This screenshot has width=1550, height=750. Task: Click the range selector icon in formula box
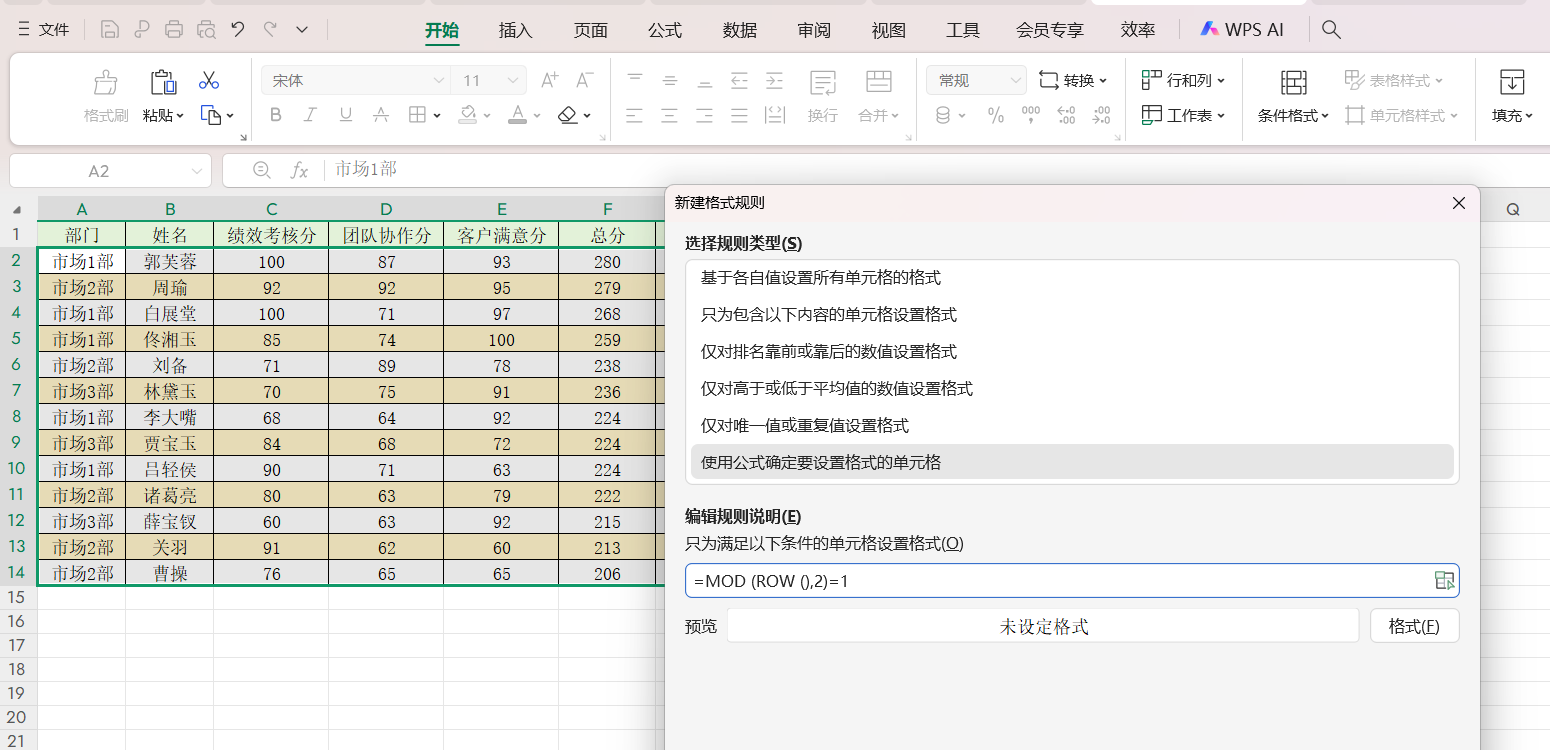1443,581
